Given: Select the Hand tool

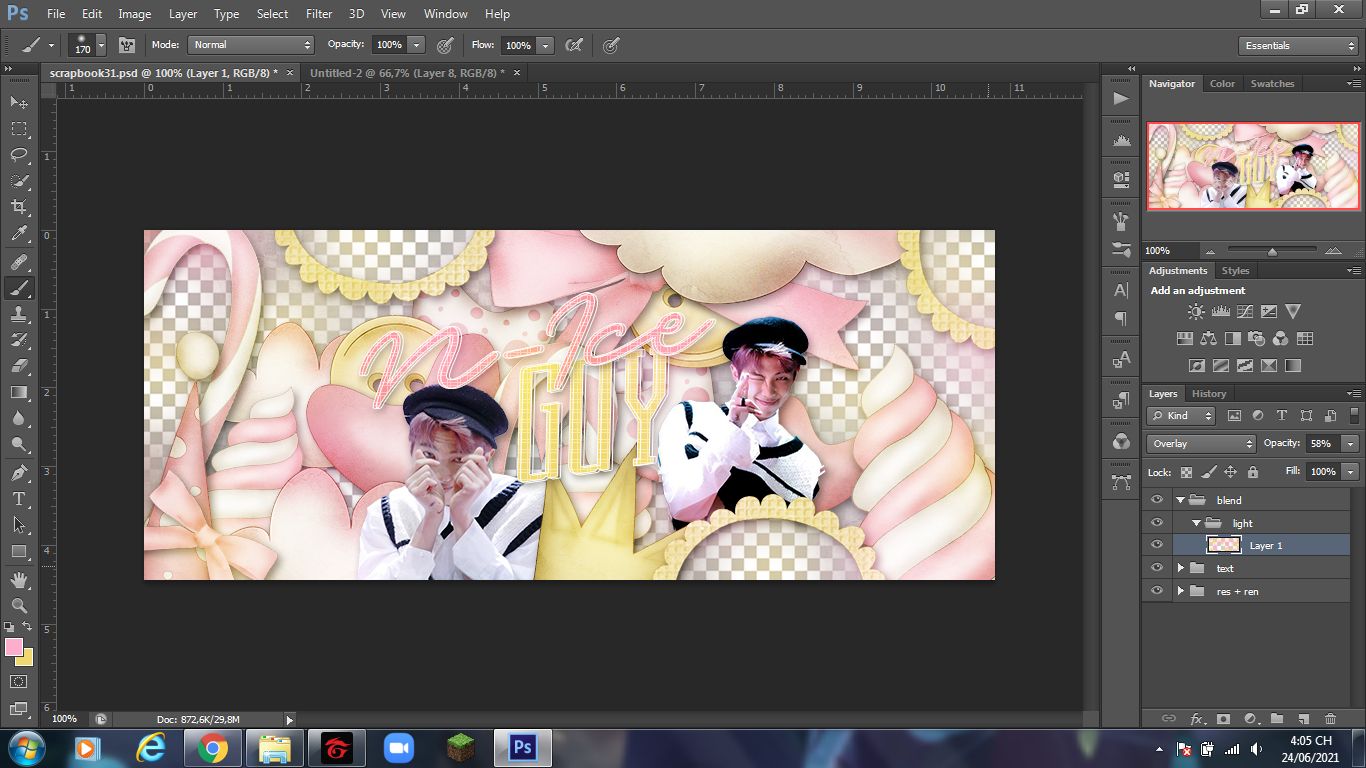Looking at the screenshot, I should point(19,579).
